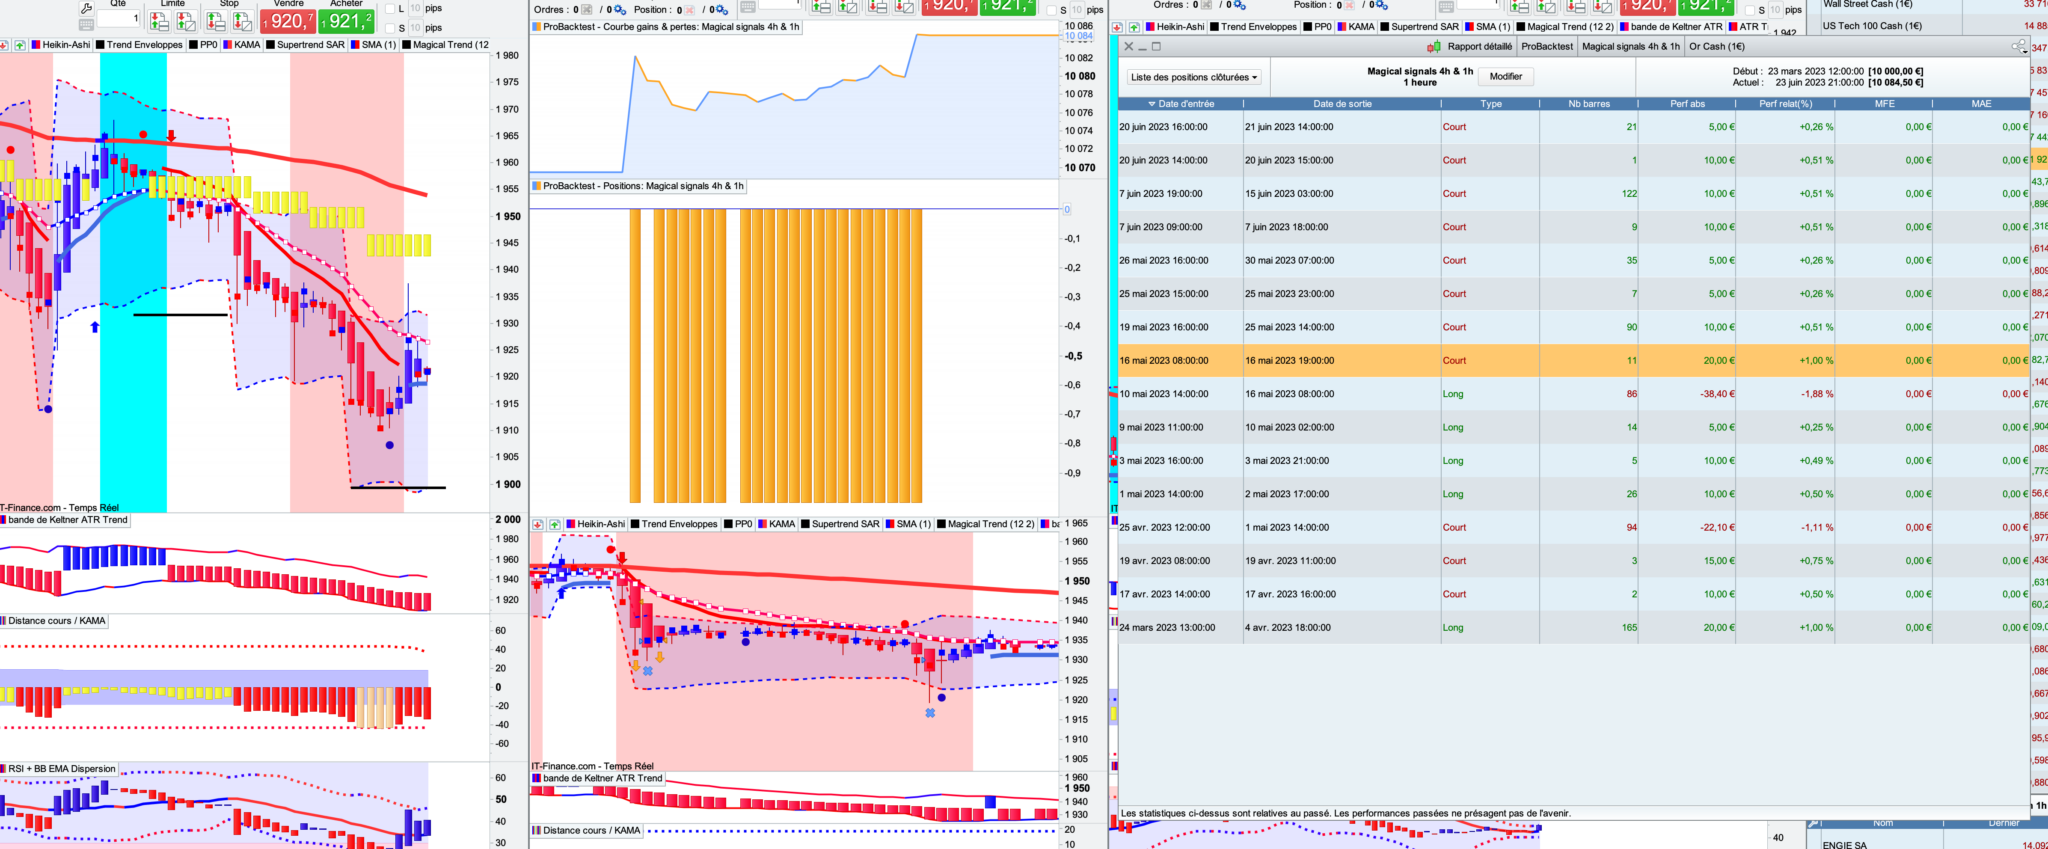Click the RSI + BB EMA Dispersion panel label
2048x849 pixels.
tap(62, 769)
